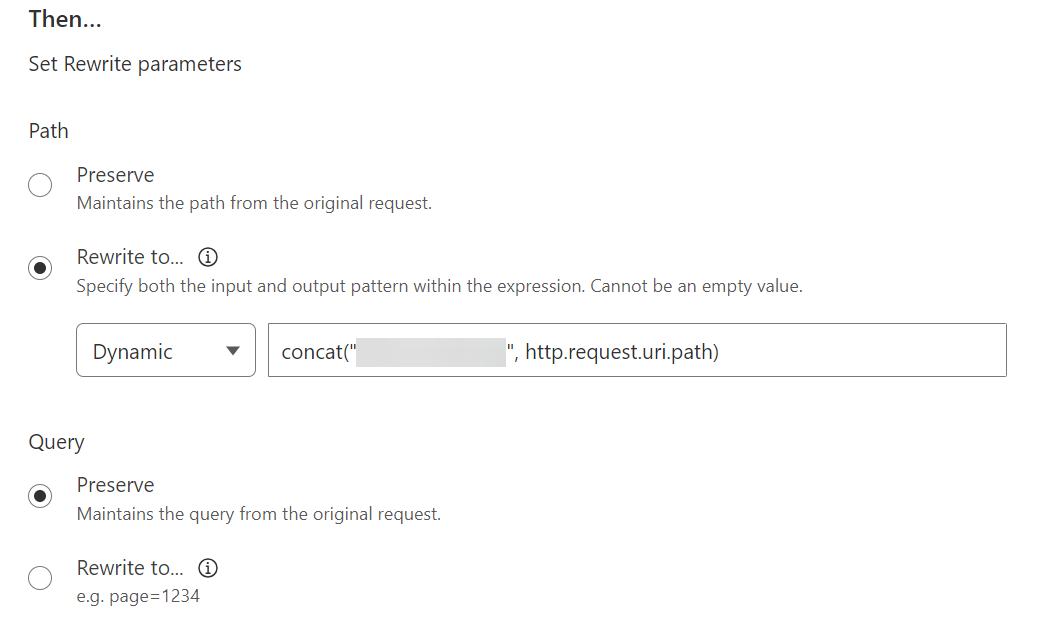Click the "Maintains the path from the original request" description
1054x630 pixels.
point(254,203)
